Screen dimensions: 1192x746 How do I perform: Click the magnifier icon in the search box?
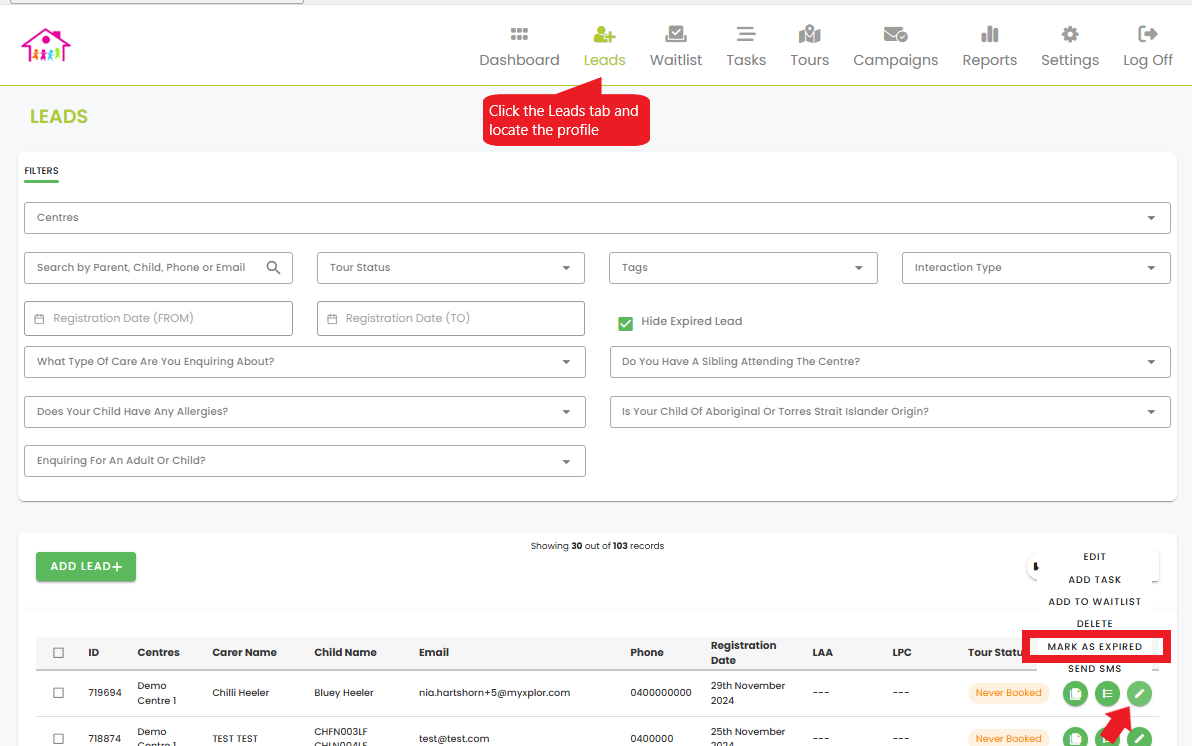pyautogui.click(x=274, y=268)
